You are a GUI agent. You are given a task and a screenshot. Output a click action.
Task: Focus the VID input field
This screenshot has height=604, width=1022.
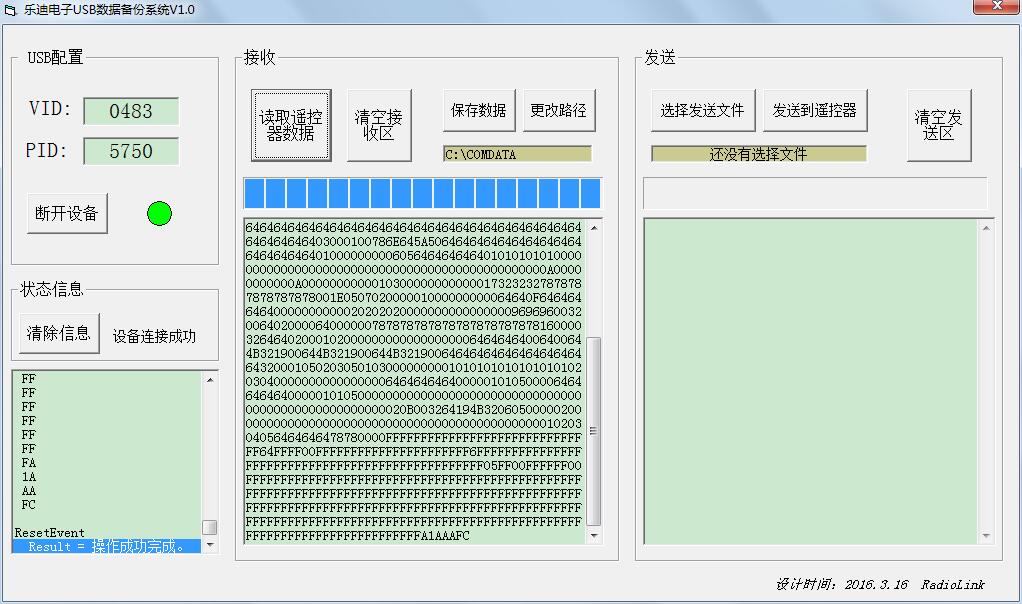tap(131, 111)
